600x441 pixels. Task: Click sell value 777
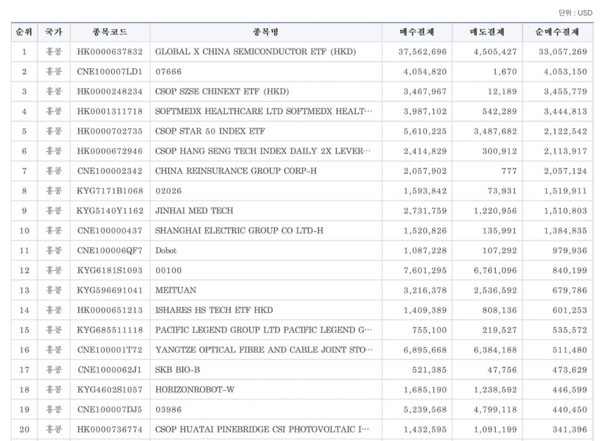coord(509,171)
